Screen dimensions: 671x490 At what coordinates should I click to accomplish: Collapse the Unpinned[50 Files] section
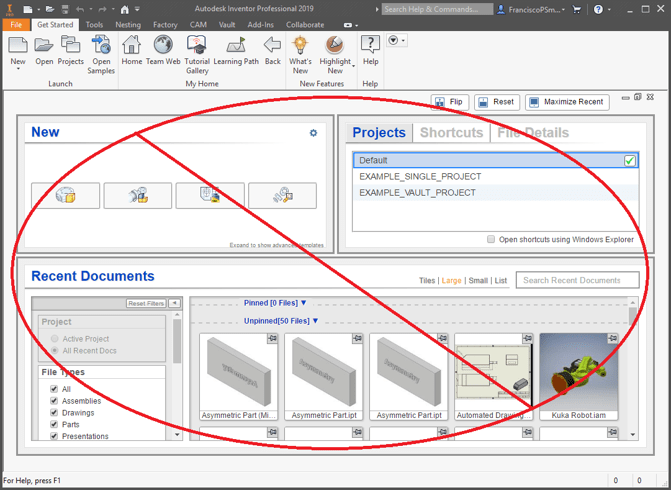[x=315, y=321]
